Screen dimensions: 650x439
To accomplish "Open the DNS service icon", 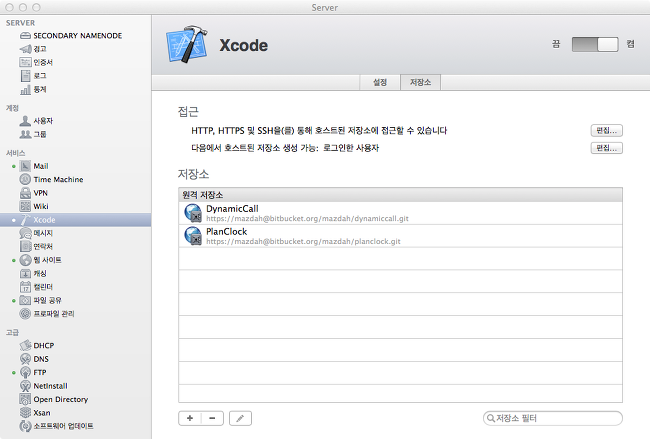I will [25, 359].
